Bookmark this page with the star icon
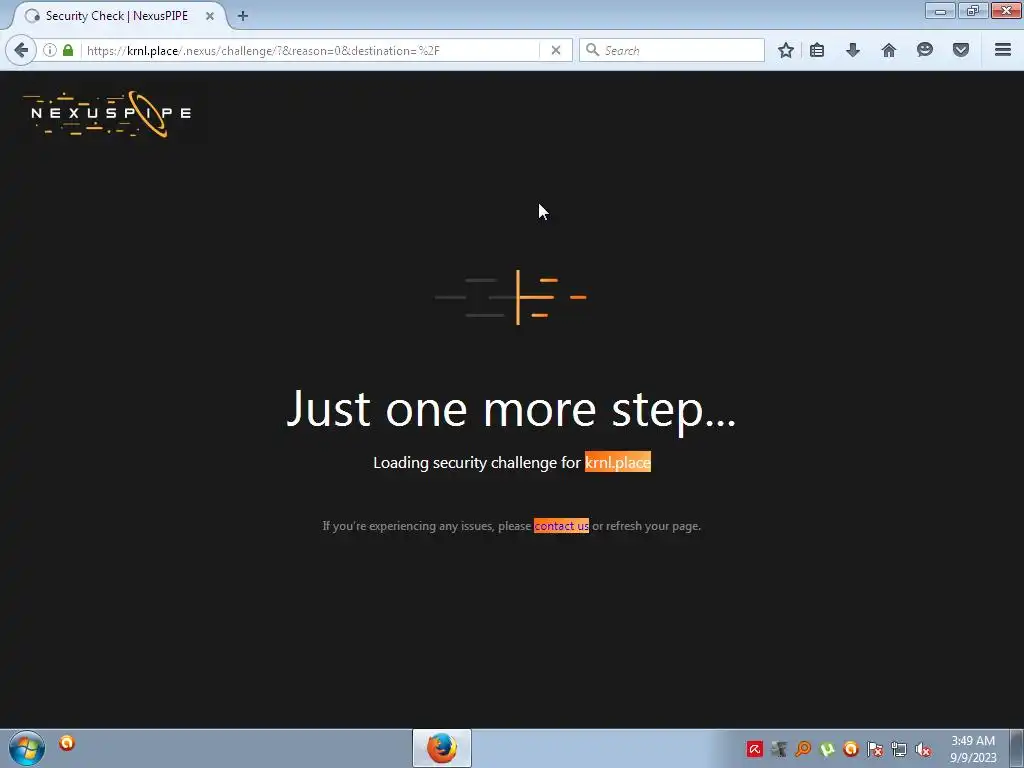The width and height of the screenshot is (1024, 768). point(786,50)
